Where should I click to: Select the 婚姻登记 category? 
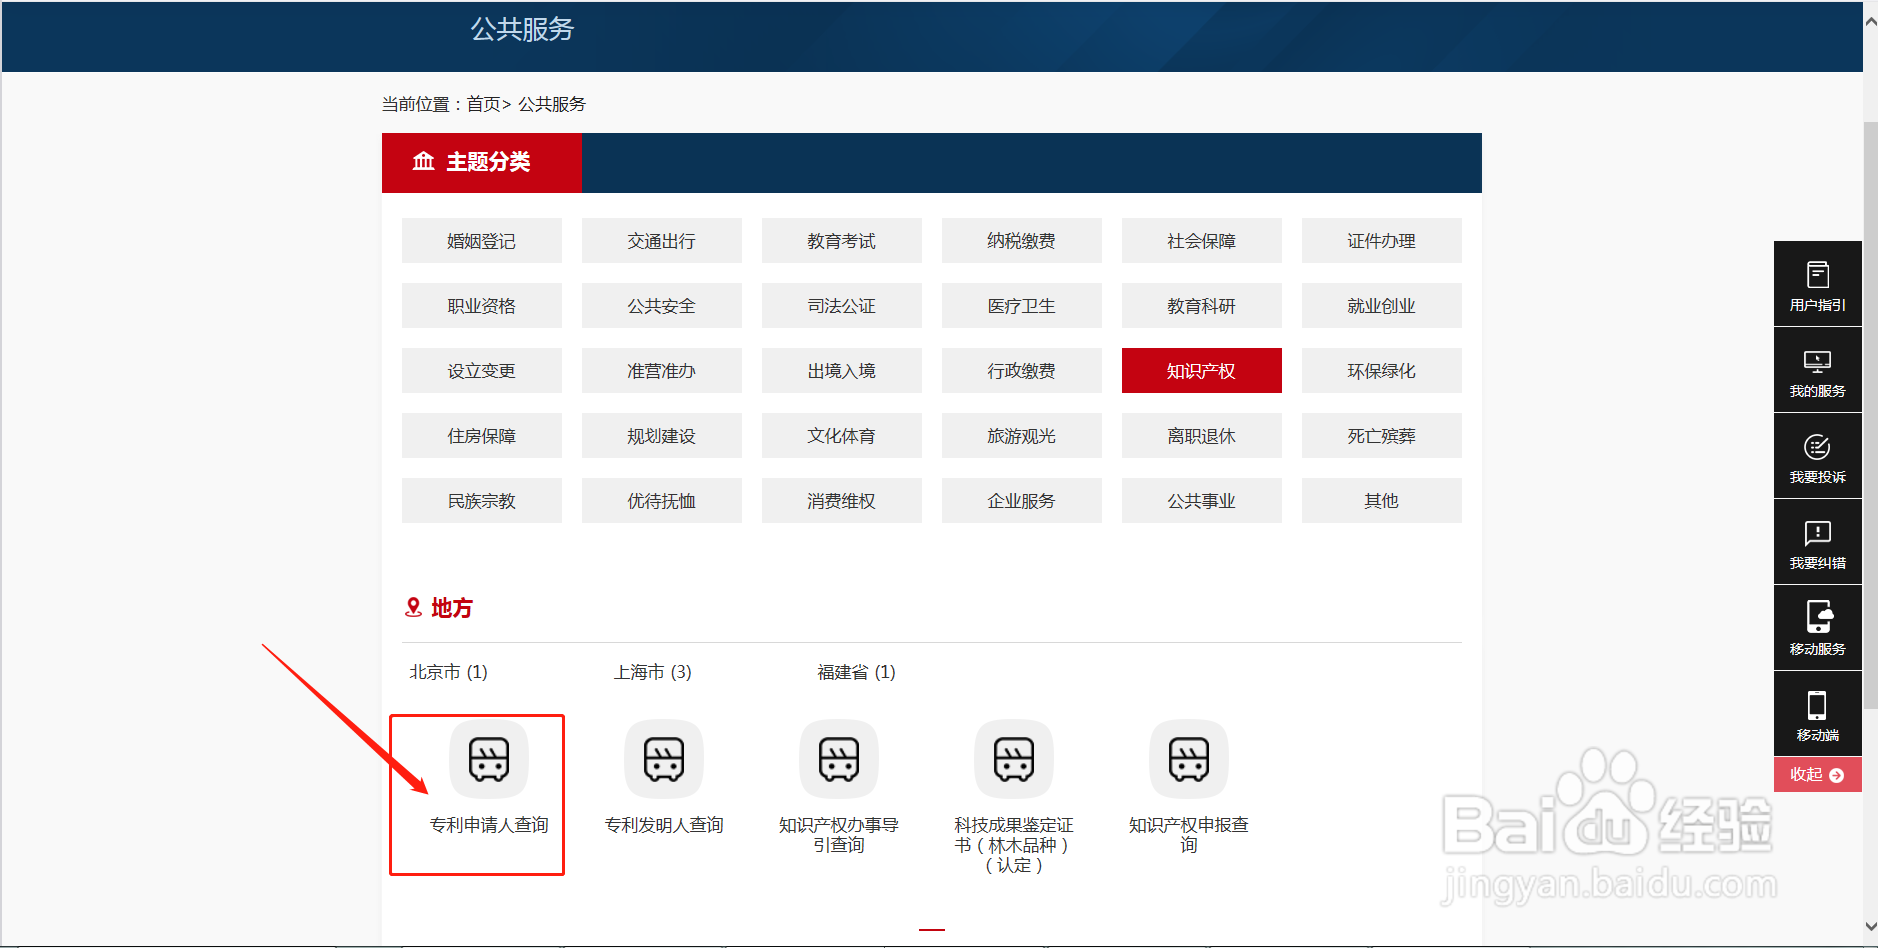click(x=481, y=240)
